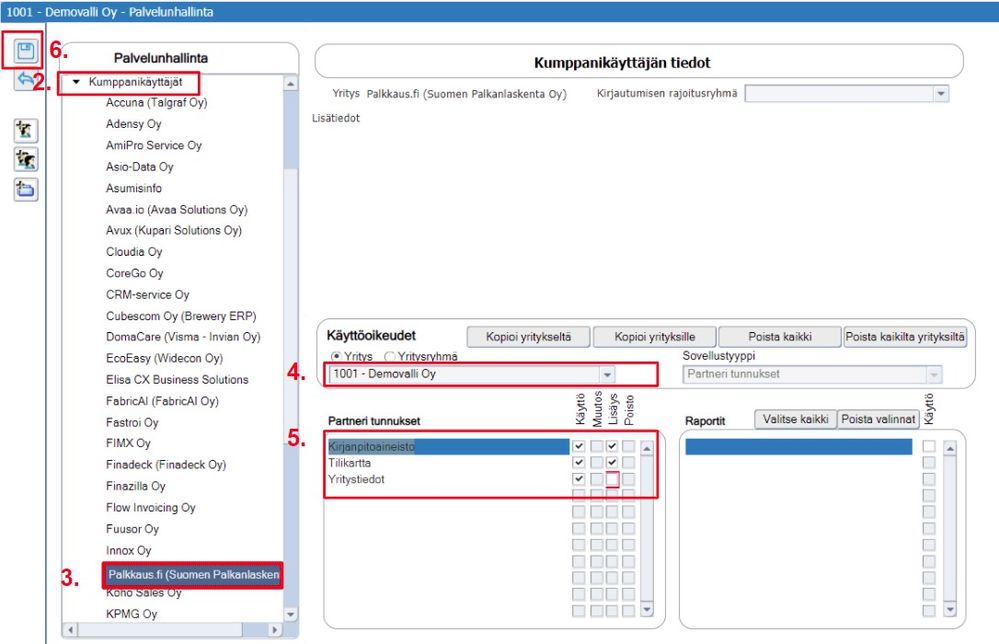Click the save (floppy disk) icon
This screenshot has width=999, height=644.
[x=25, y=51]
